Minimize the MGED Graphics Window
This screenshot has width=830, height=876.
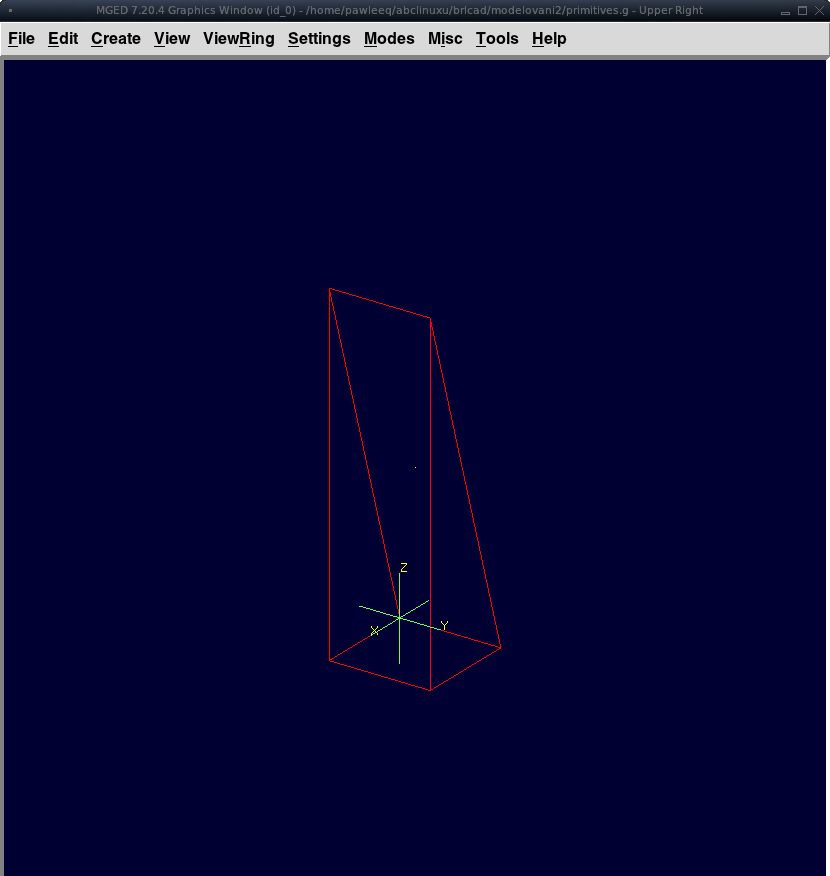point(785,11)
